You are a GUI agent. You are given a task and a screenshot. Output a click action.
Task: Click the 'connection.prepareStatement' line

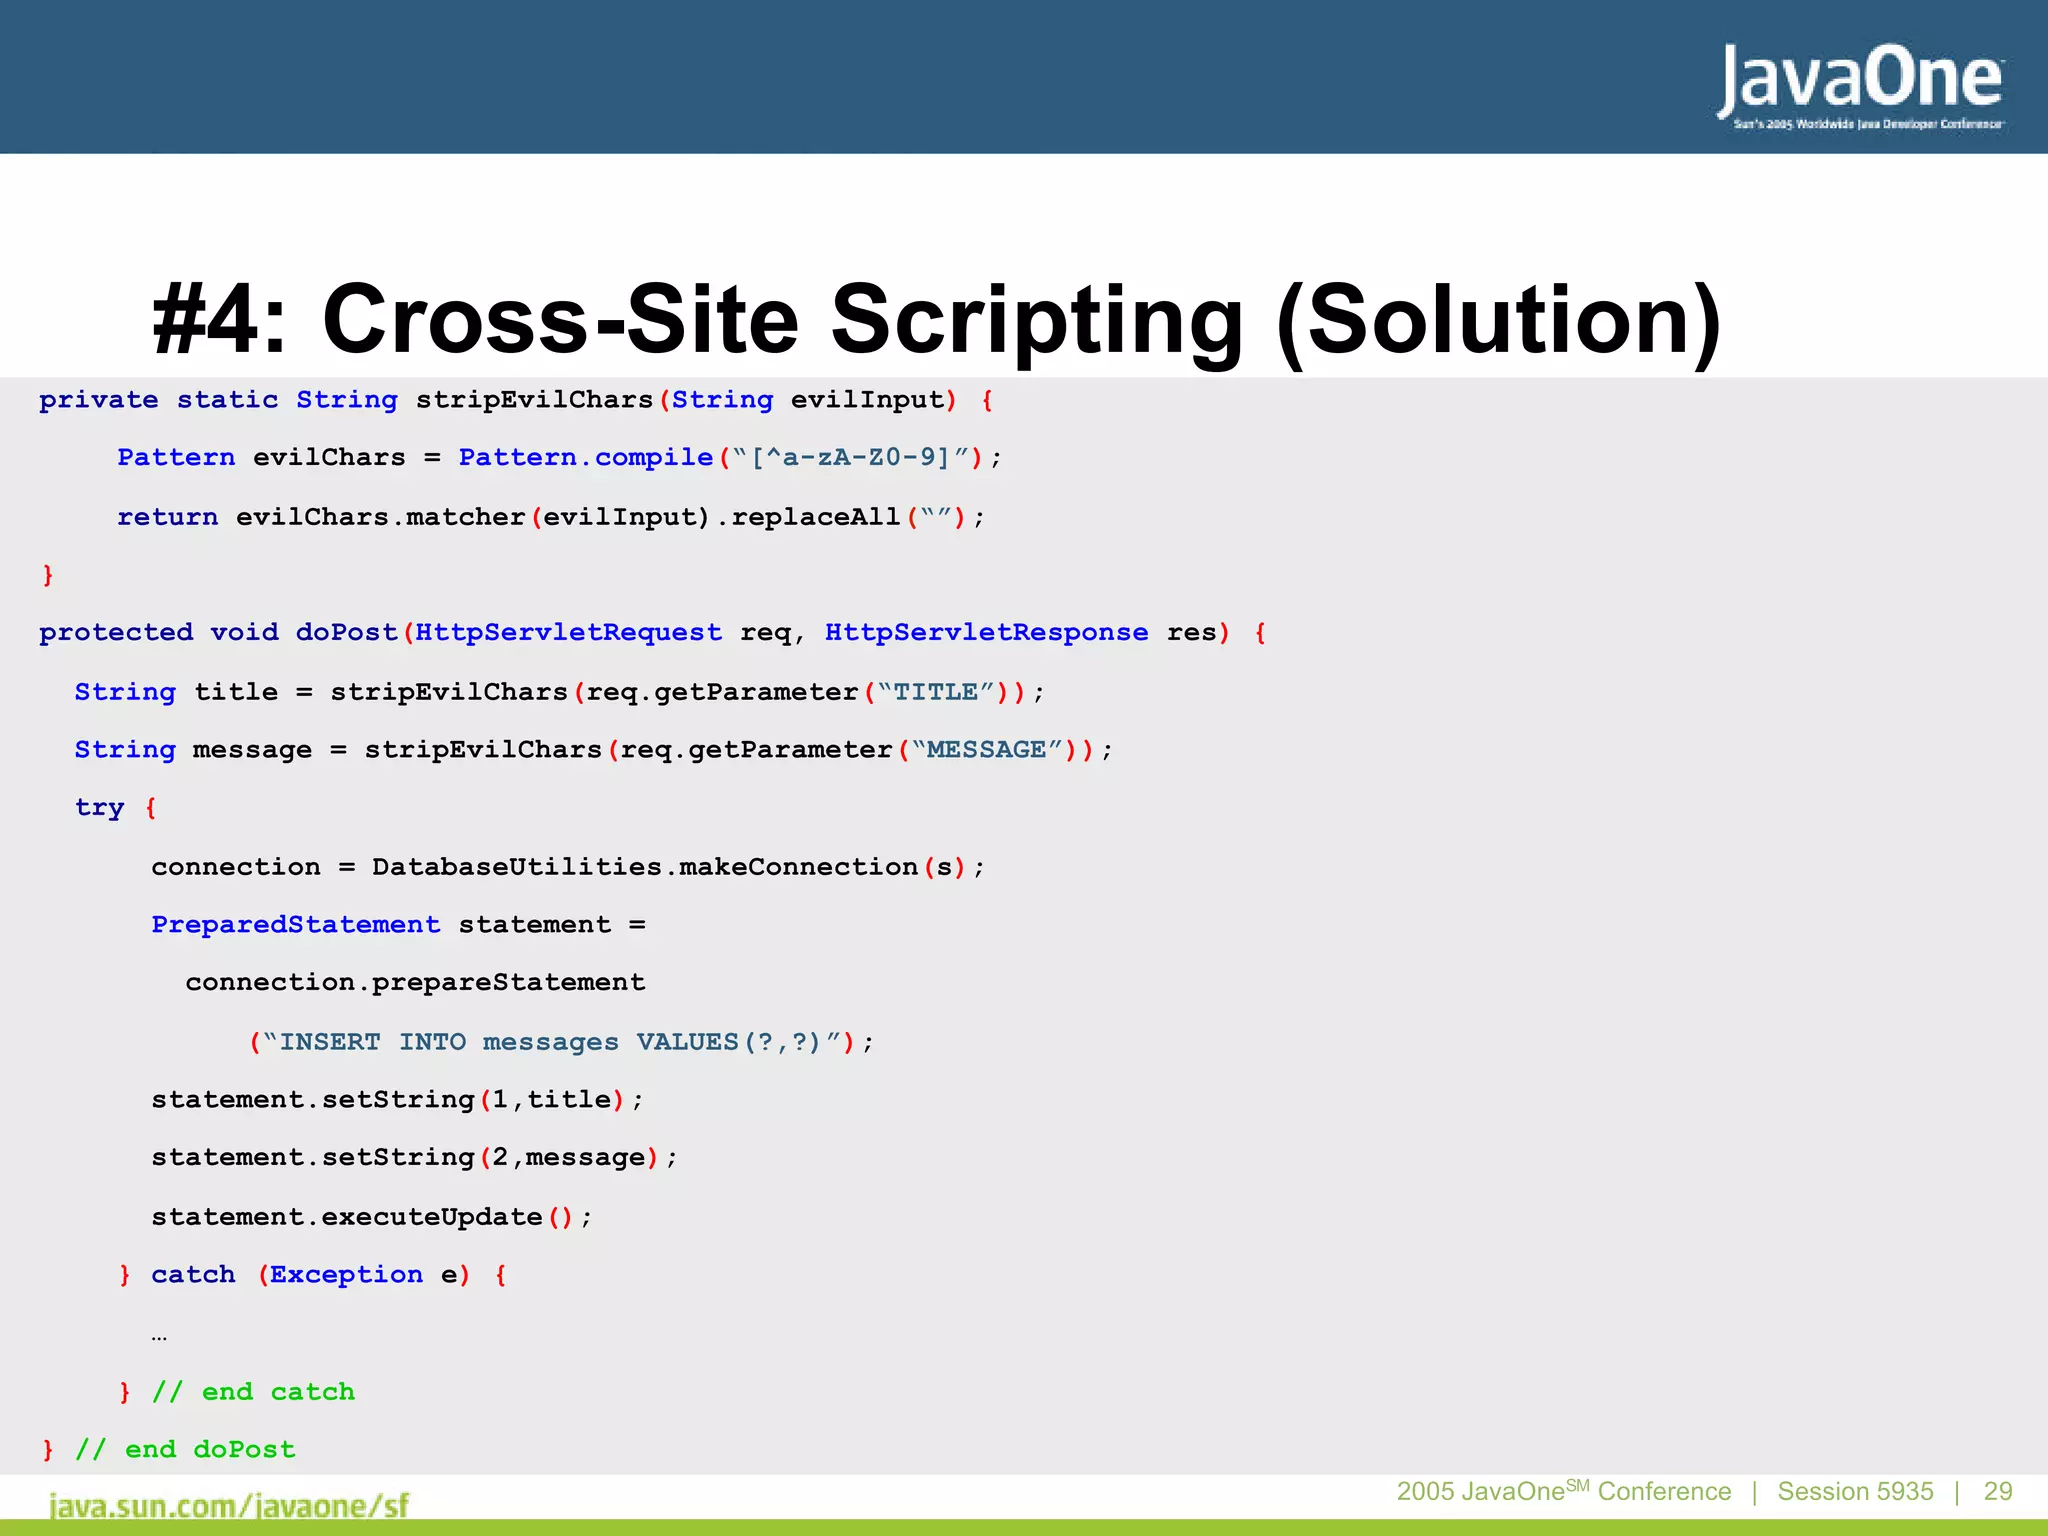coord(415,983)
